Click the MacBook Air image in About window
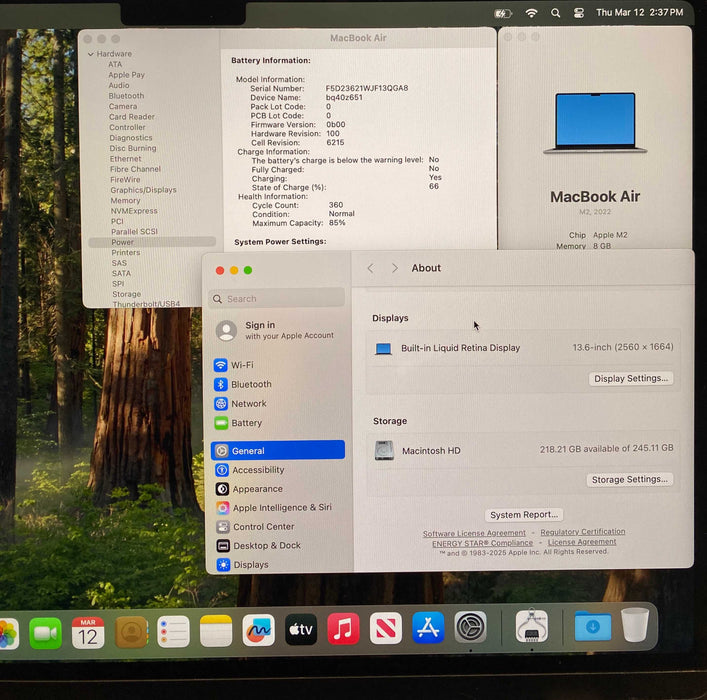Image resolution: width=707 pixels, height=700 pixels. tap(595, 123)
